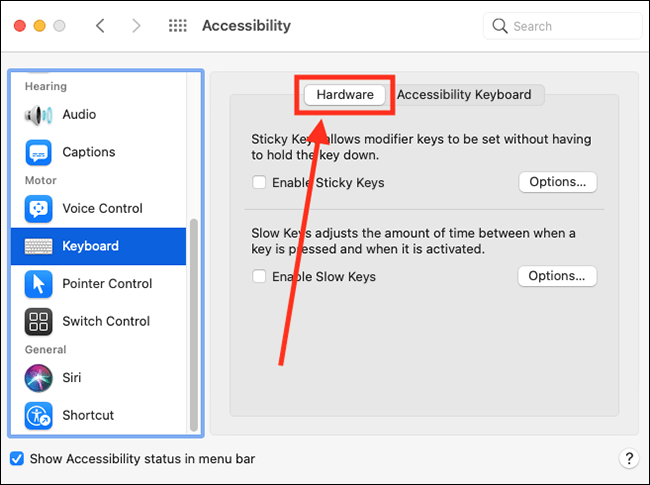Go forward with the right chevron
This screenshot has height=485, width=650.
[x=136, y=26]
